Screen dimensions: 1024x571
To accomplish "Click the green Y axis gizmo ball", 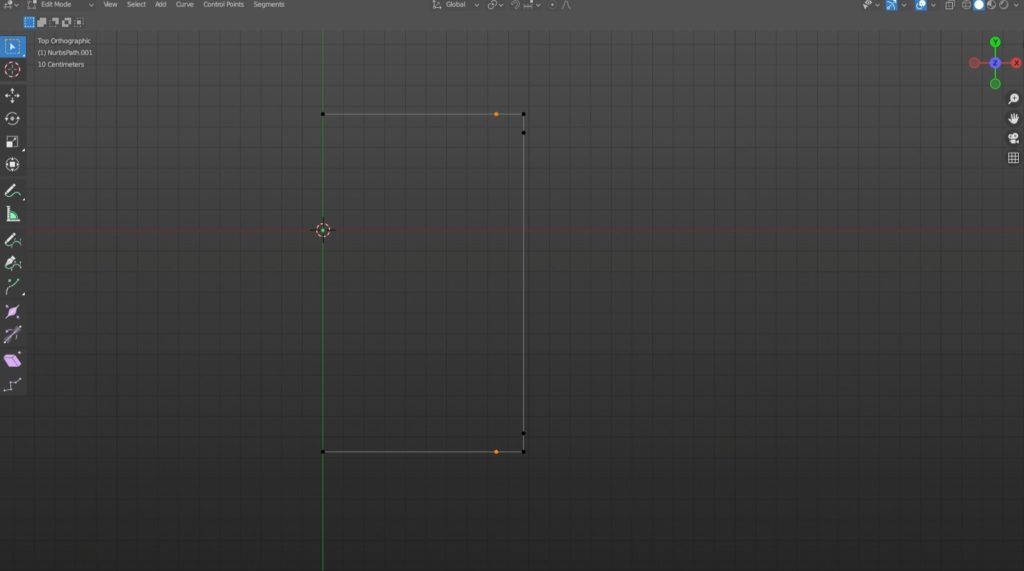I will coord(995,43).
